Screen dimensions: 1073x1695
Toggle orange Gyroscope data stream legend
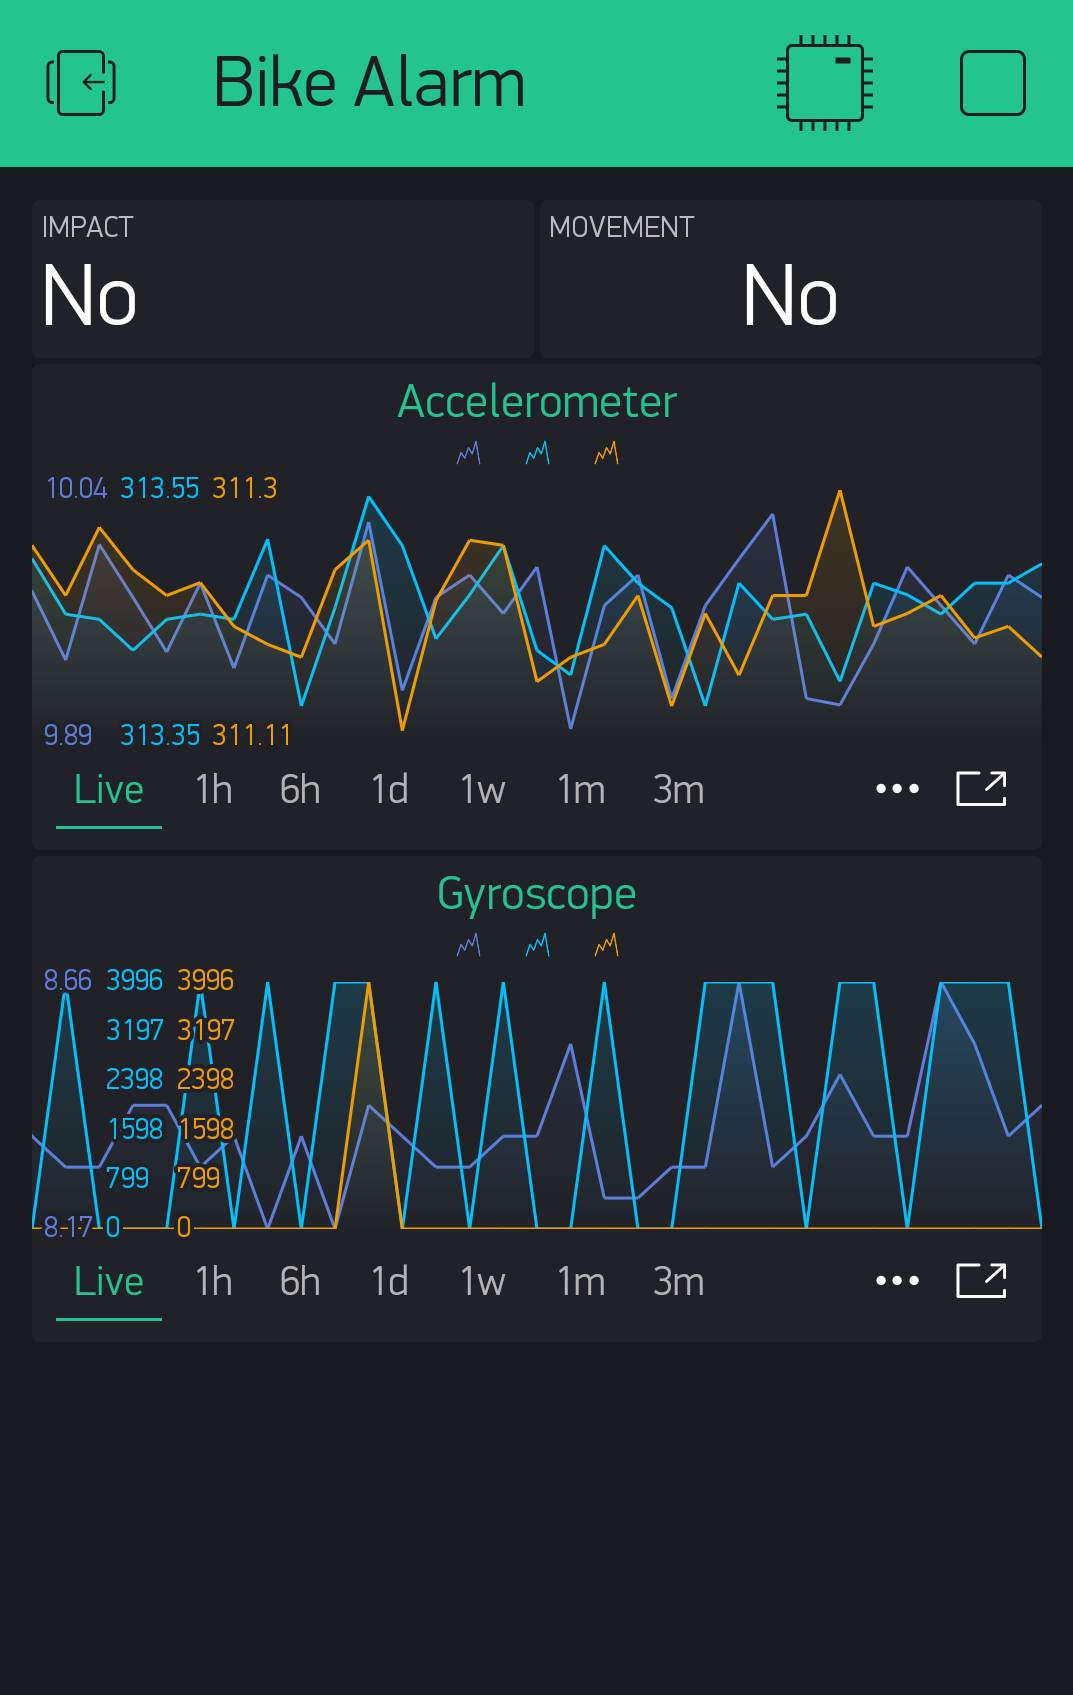point(607,945)
